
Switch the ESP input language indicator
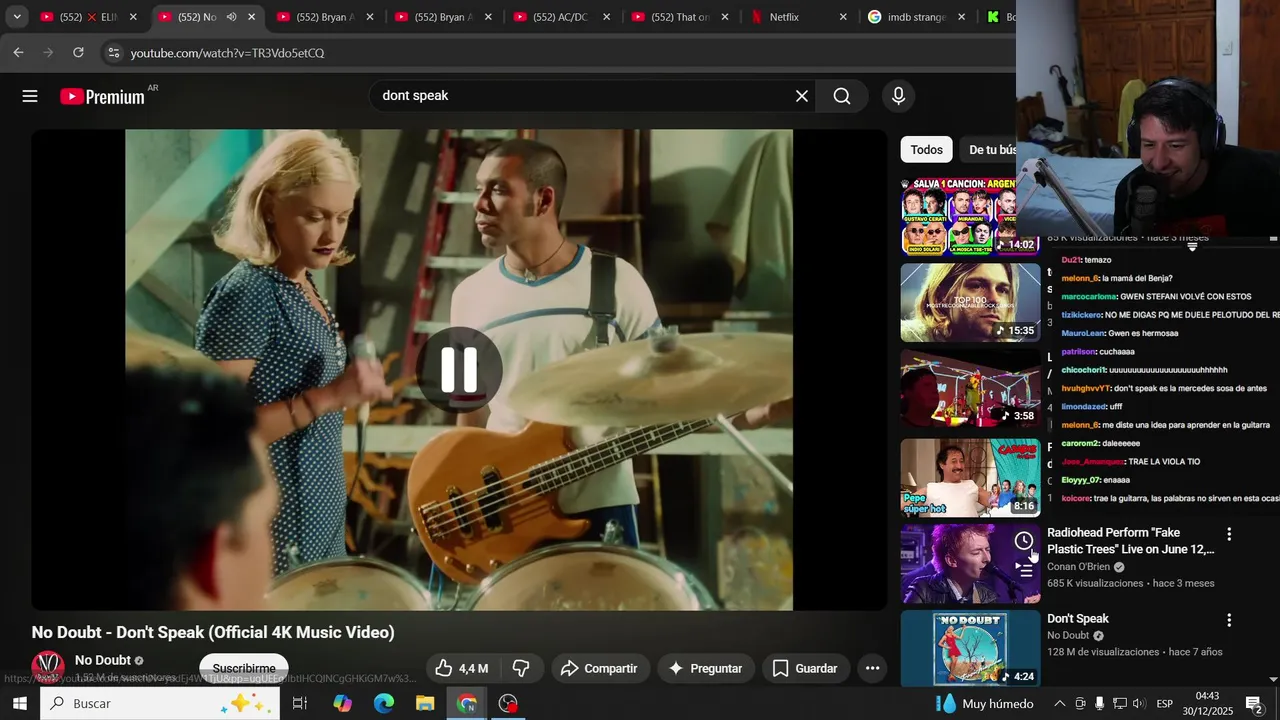[1164, 704]
